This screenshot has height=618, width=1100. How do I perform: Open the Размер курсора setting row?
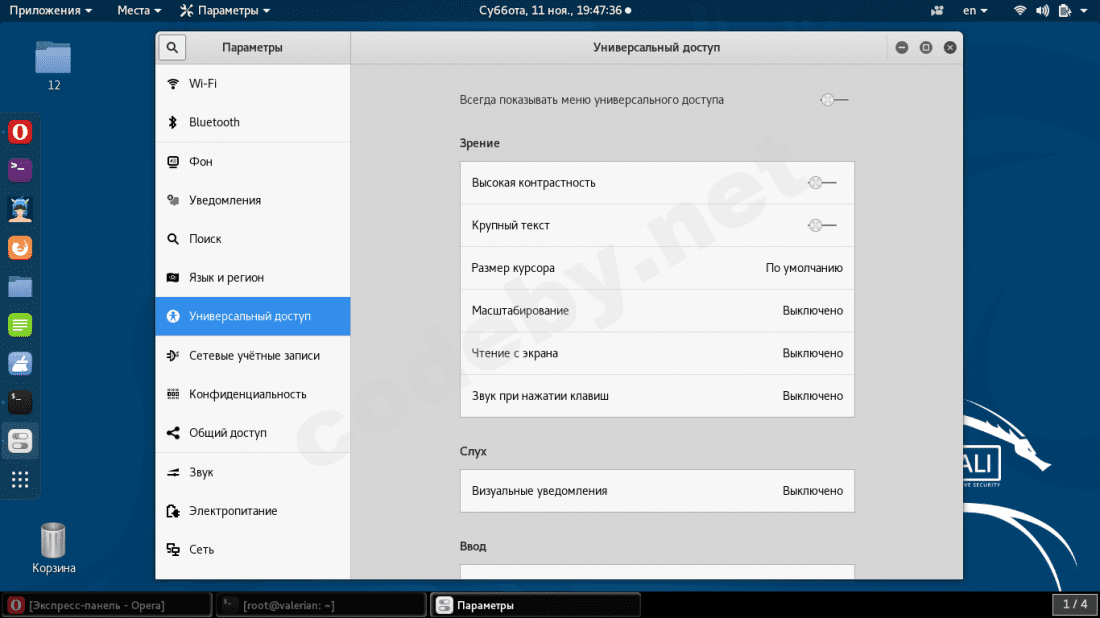pos(657,268)
